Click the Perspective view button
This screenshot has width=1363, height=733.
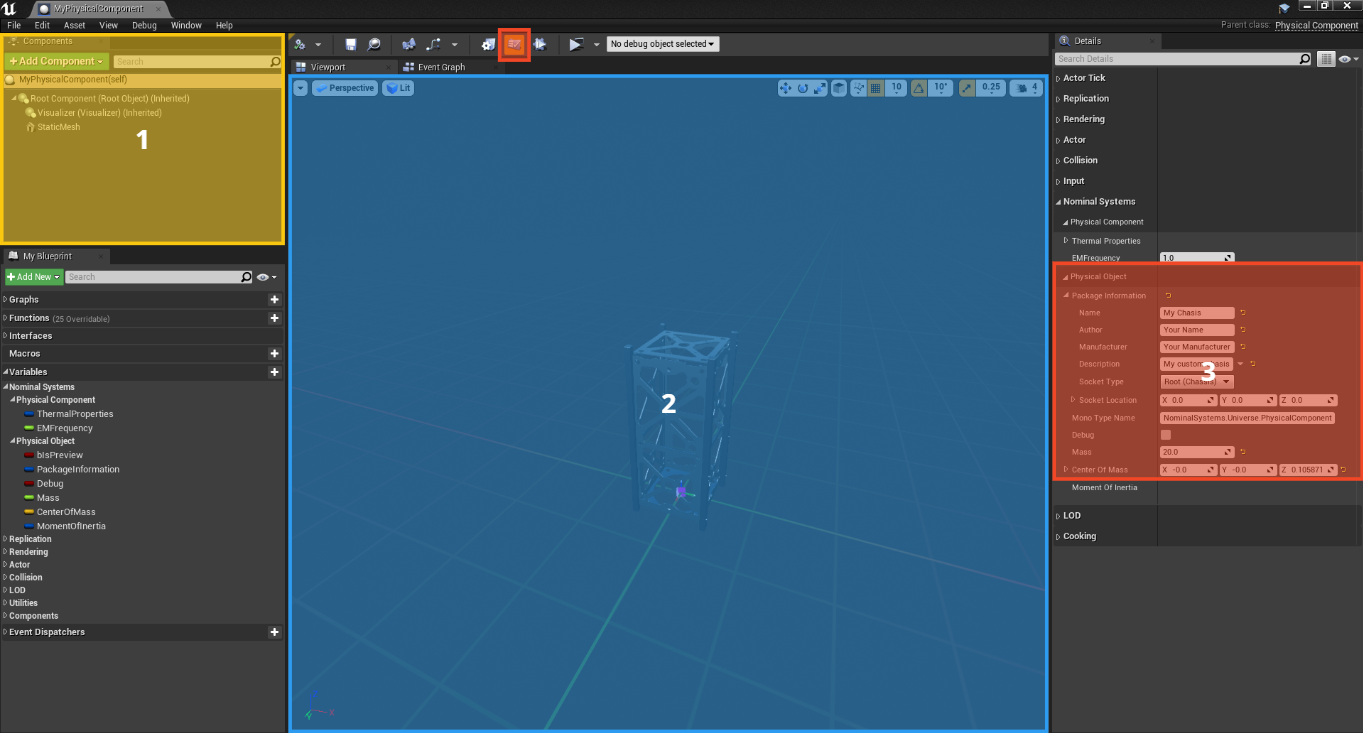tap(345, 88)
